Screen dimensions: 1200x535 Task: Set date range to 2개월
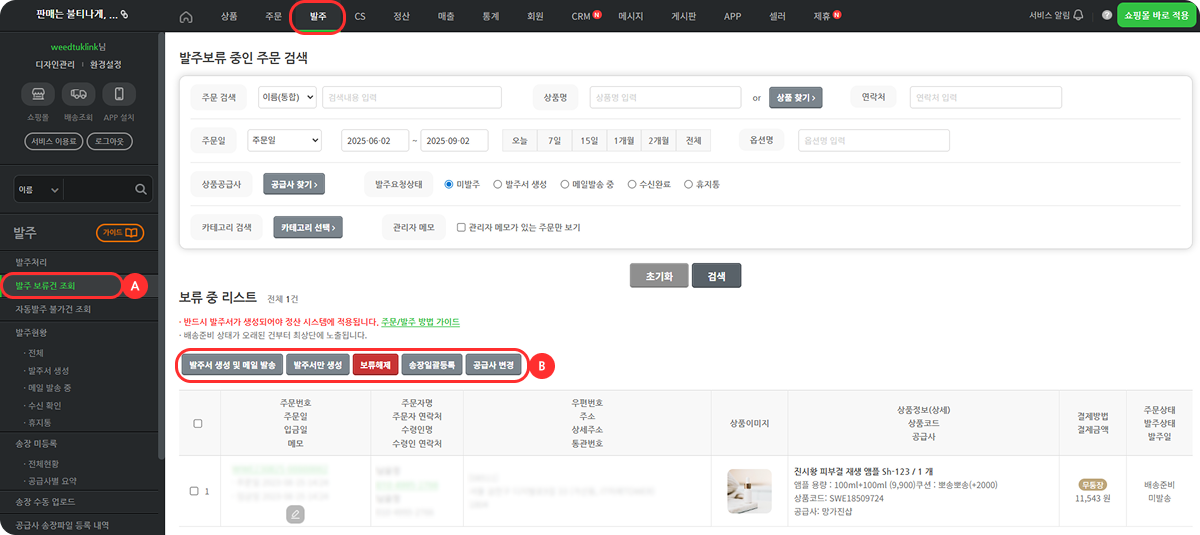click(658, 140)
